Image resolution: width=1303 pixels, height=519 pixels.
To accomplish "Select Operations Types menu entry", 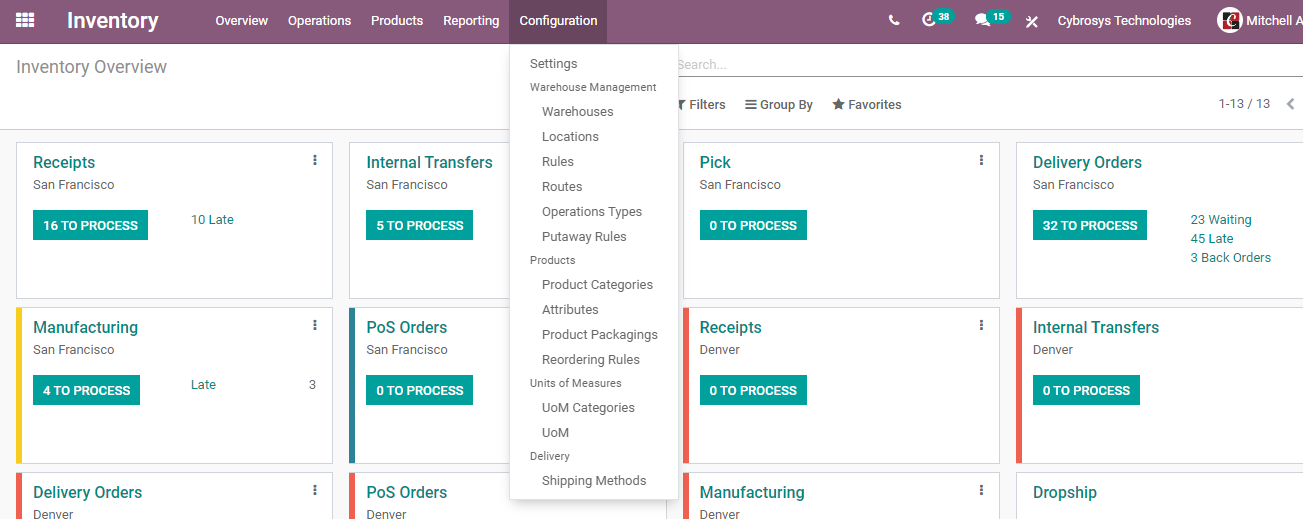I will coord(594,211).
